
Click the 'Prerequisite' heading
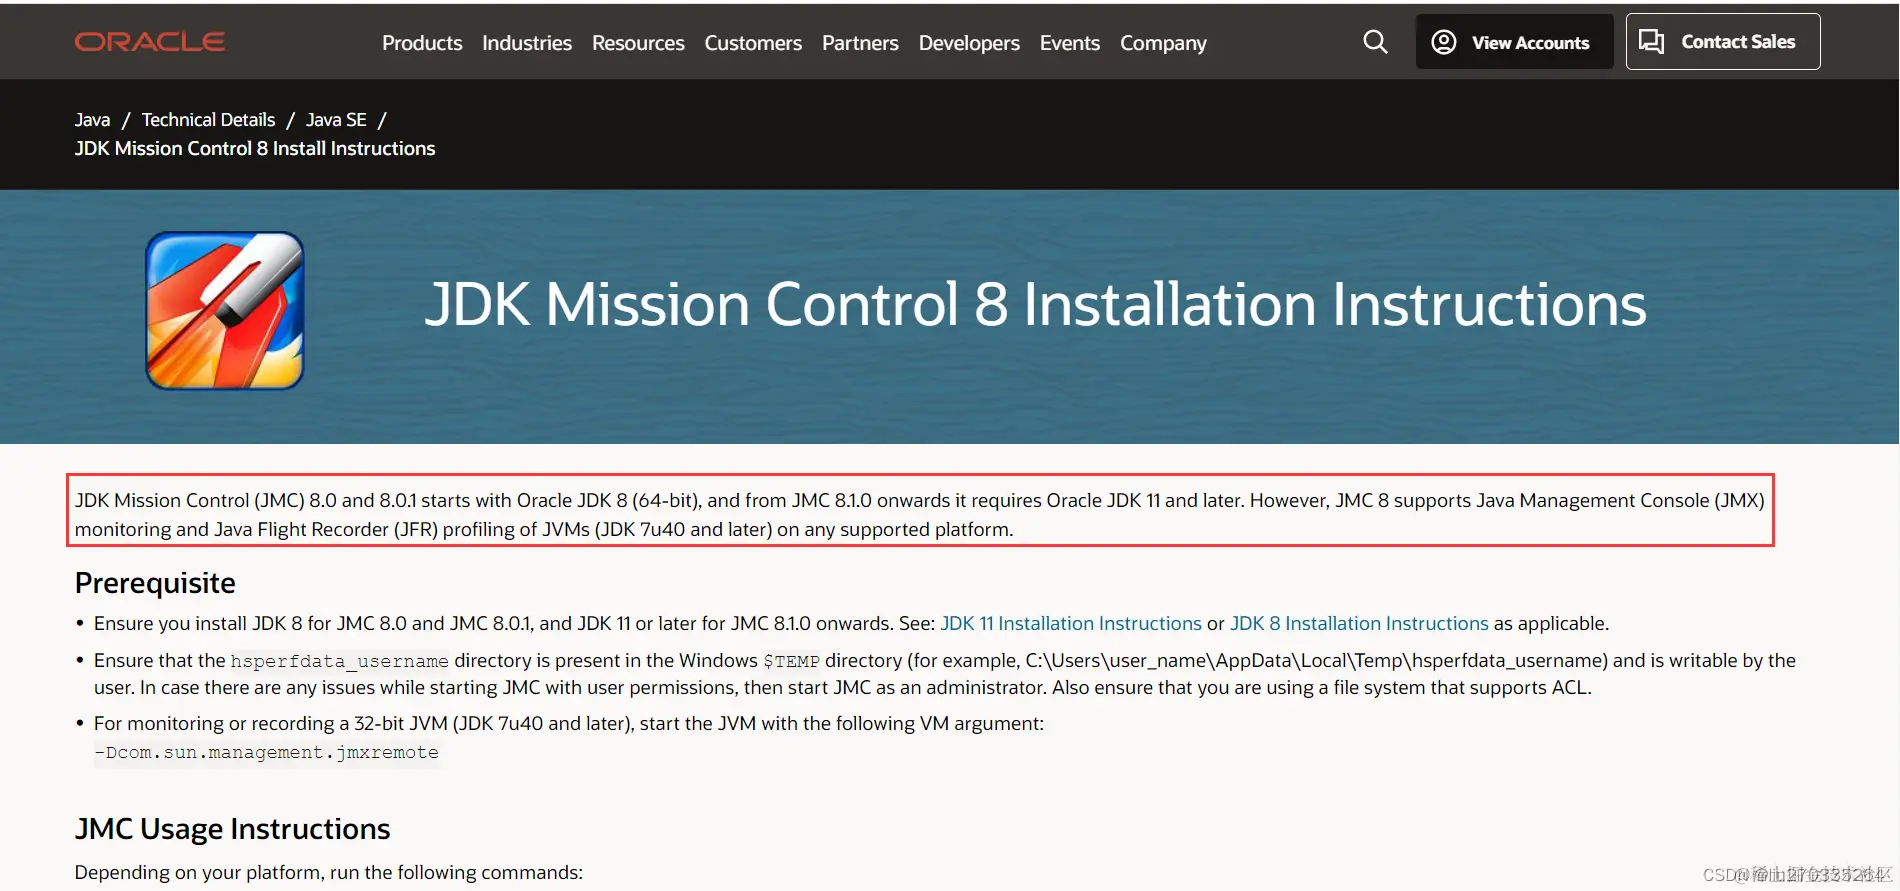[155, 583]
